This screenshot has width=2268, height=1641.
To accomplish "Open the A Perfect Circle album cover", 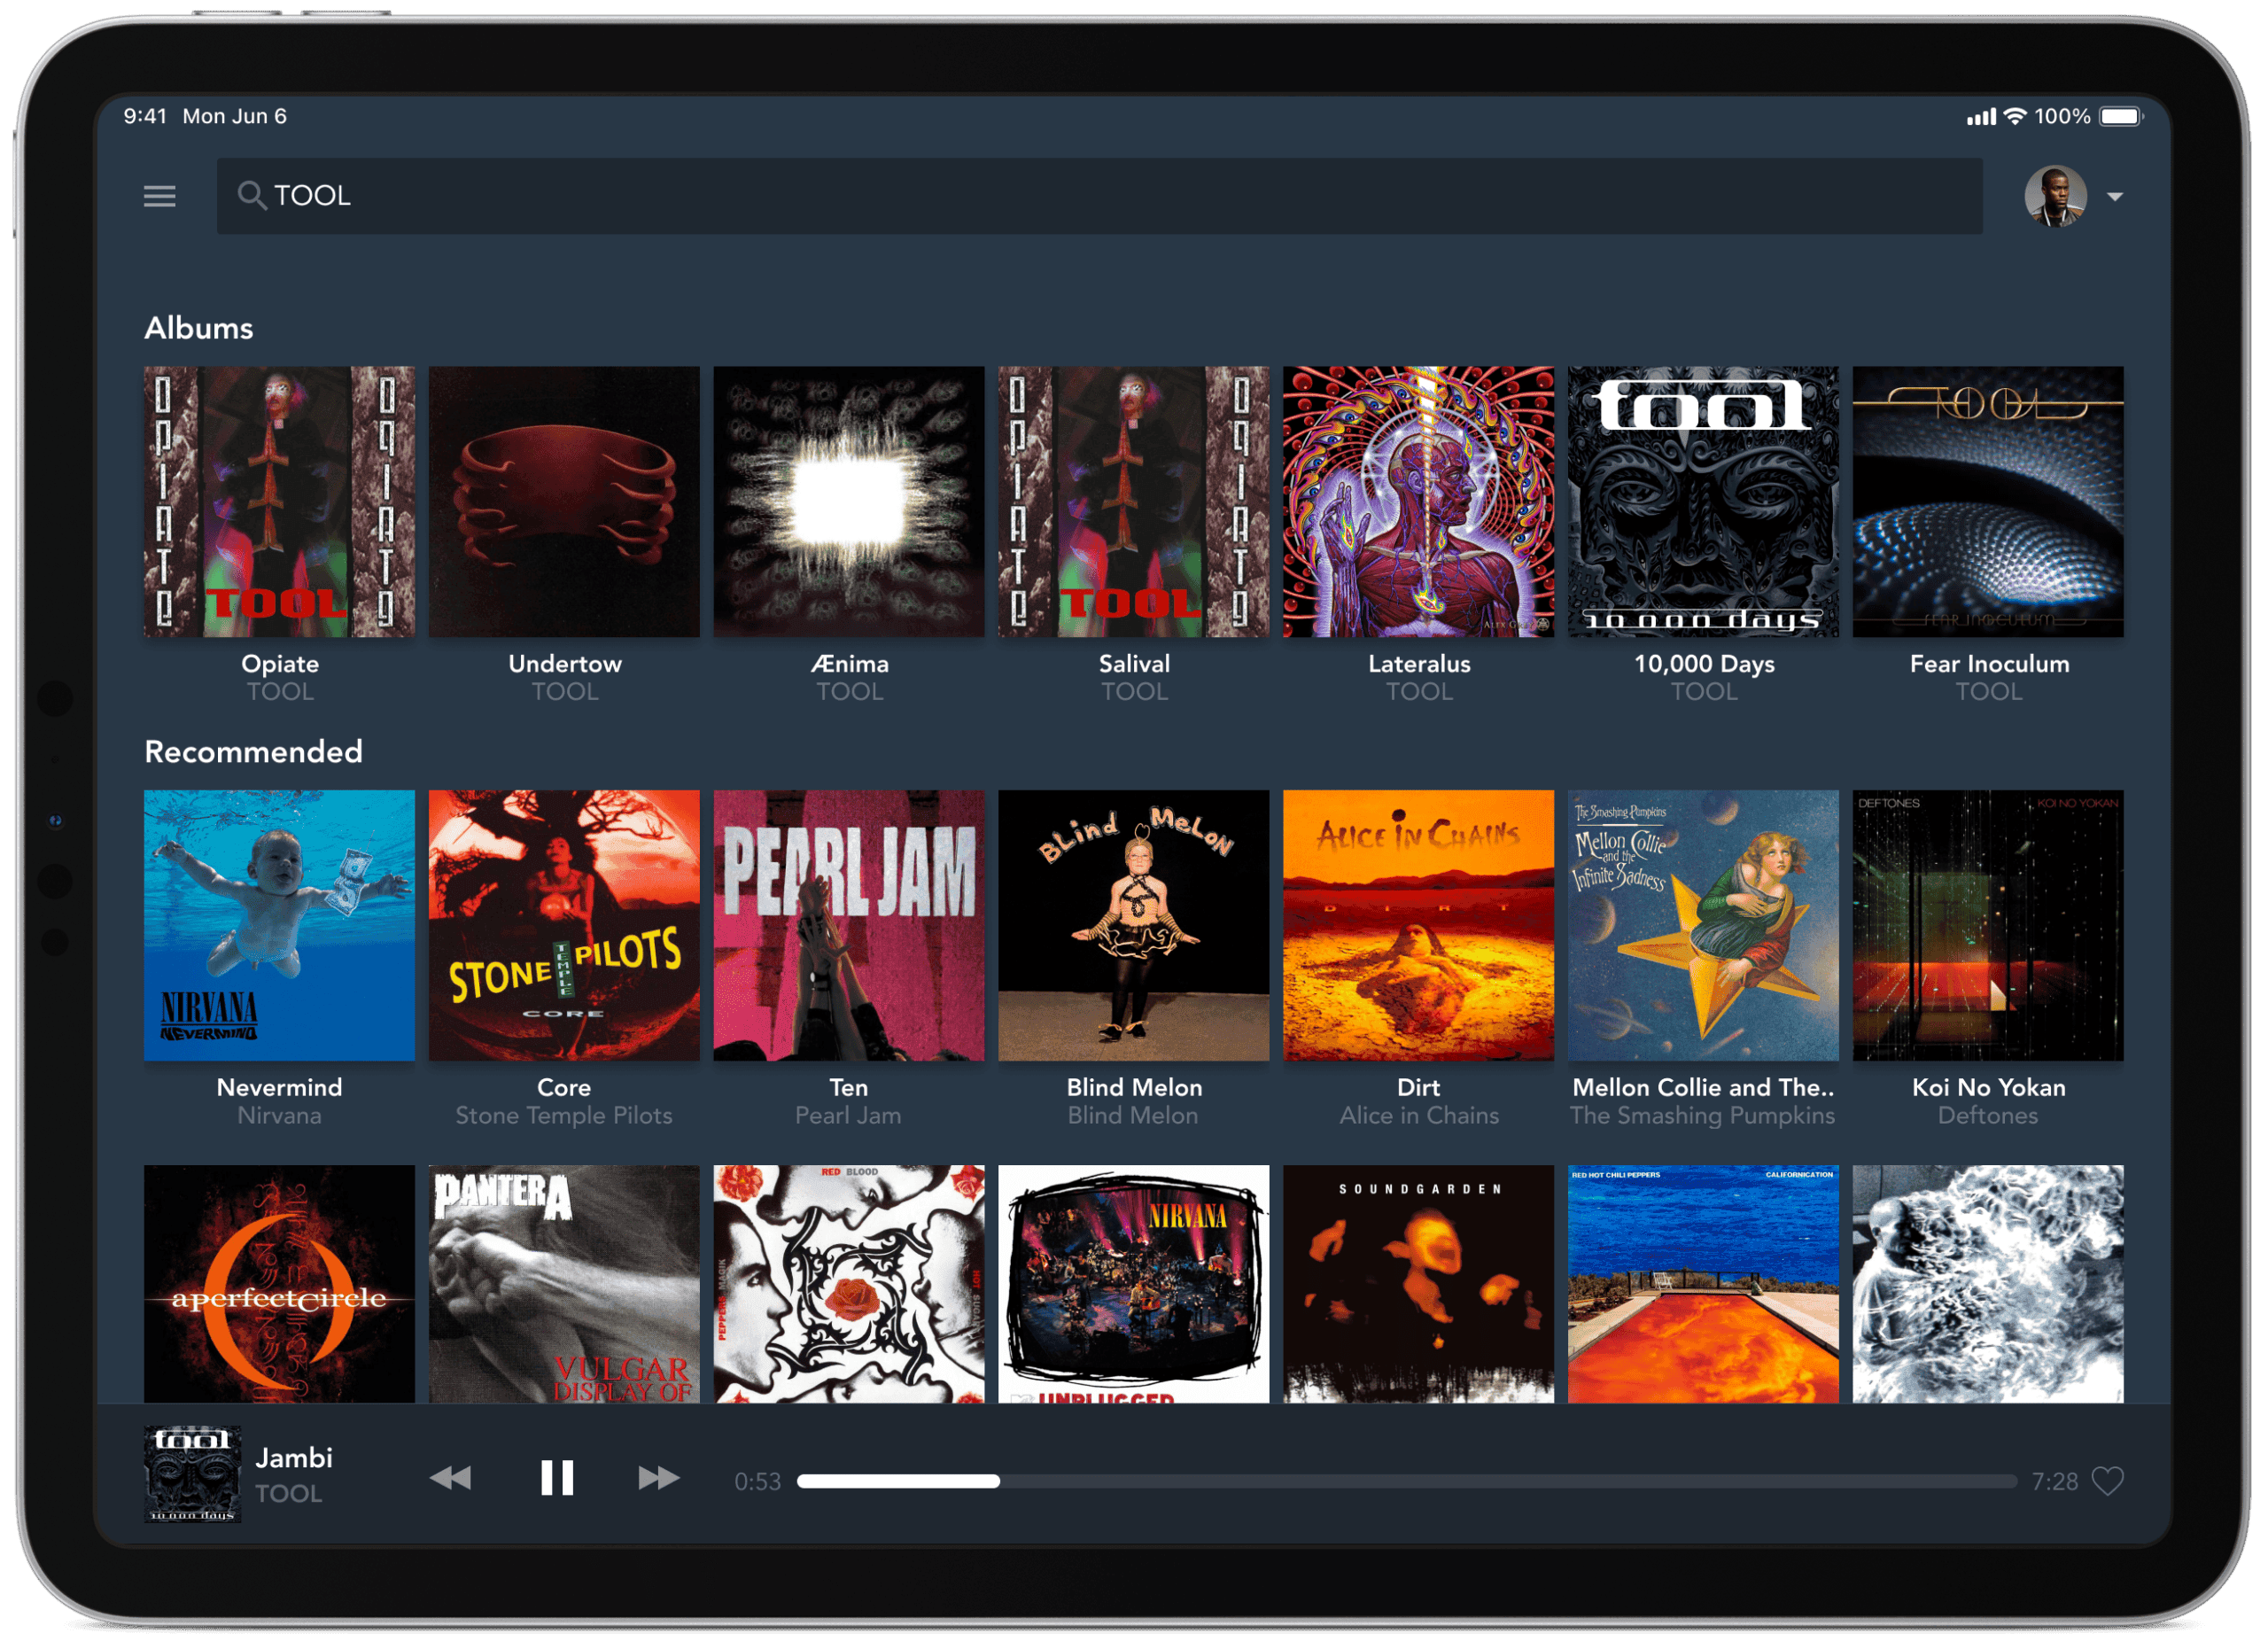I will (280, 1284).
